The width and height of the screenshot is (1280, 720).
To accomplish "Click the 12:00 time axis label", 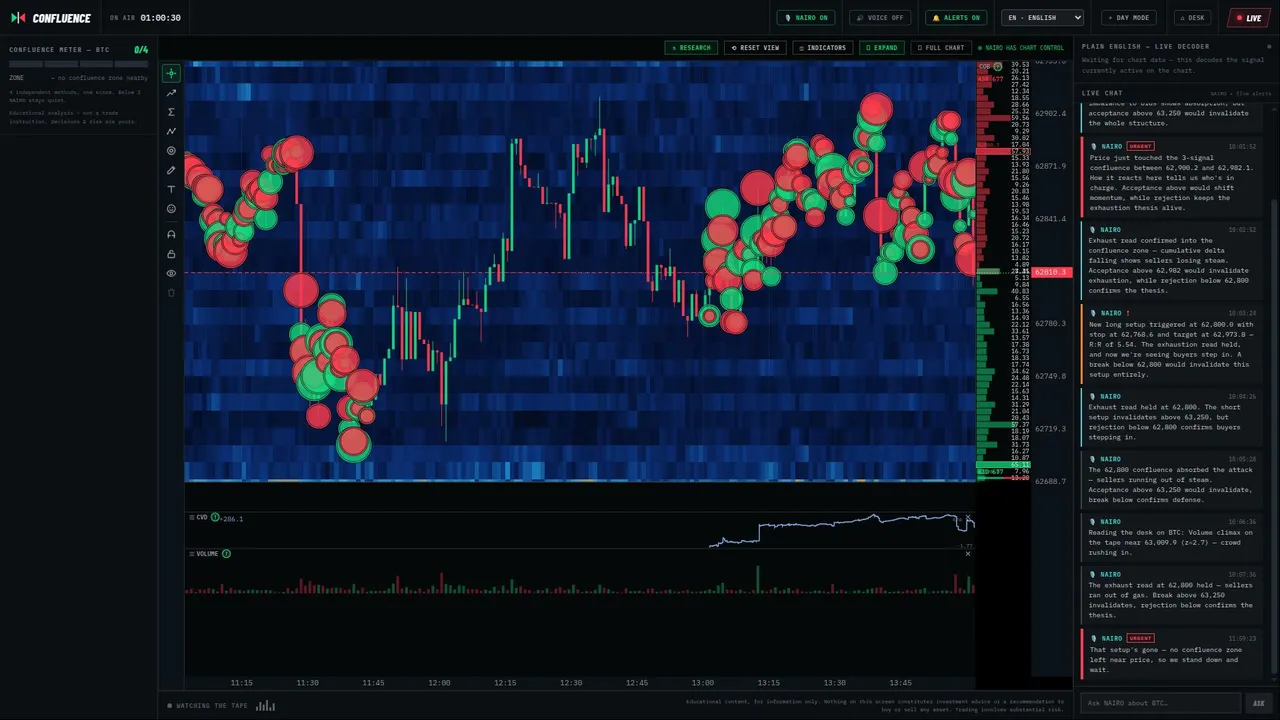I will coord(439,683).
